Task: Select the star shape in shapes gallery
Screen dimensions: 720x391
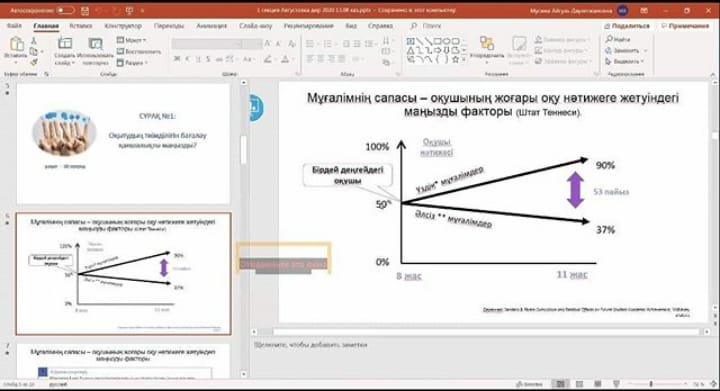Action: point(455,60)
